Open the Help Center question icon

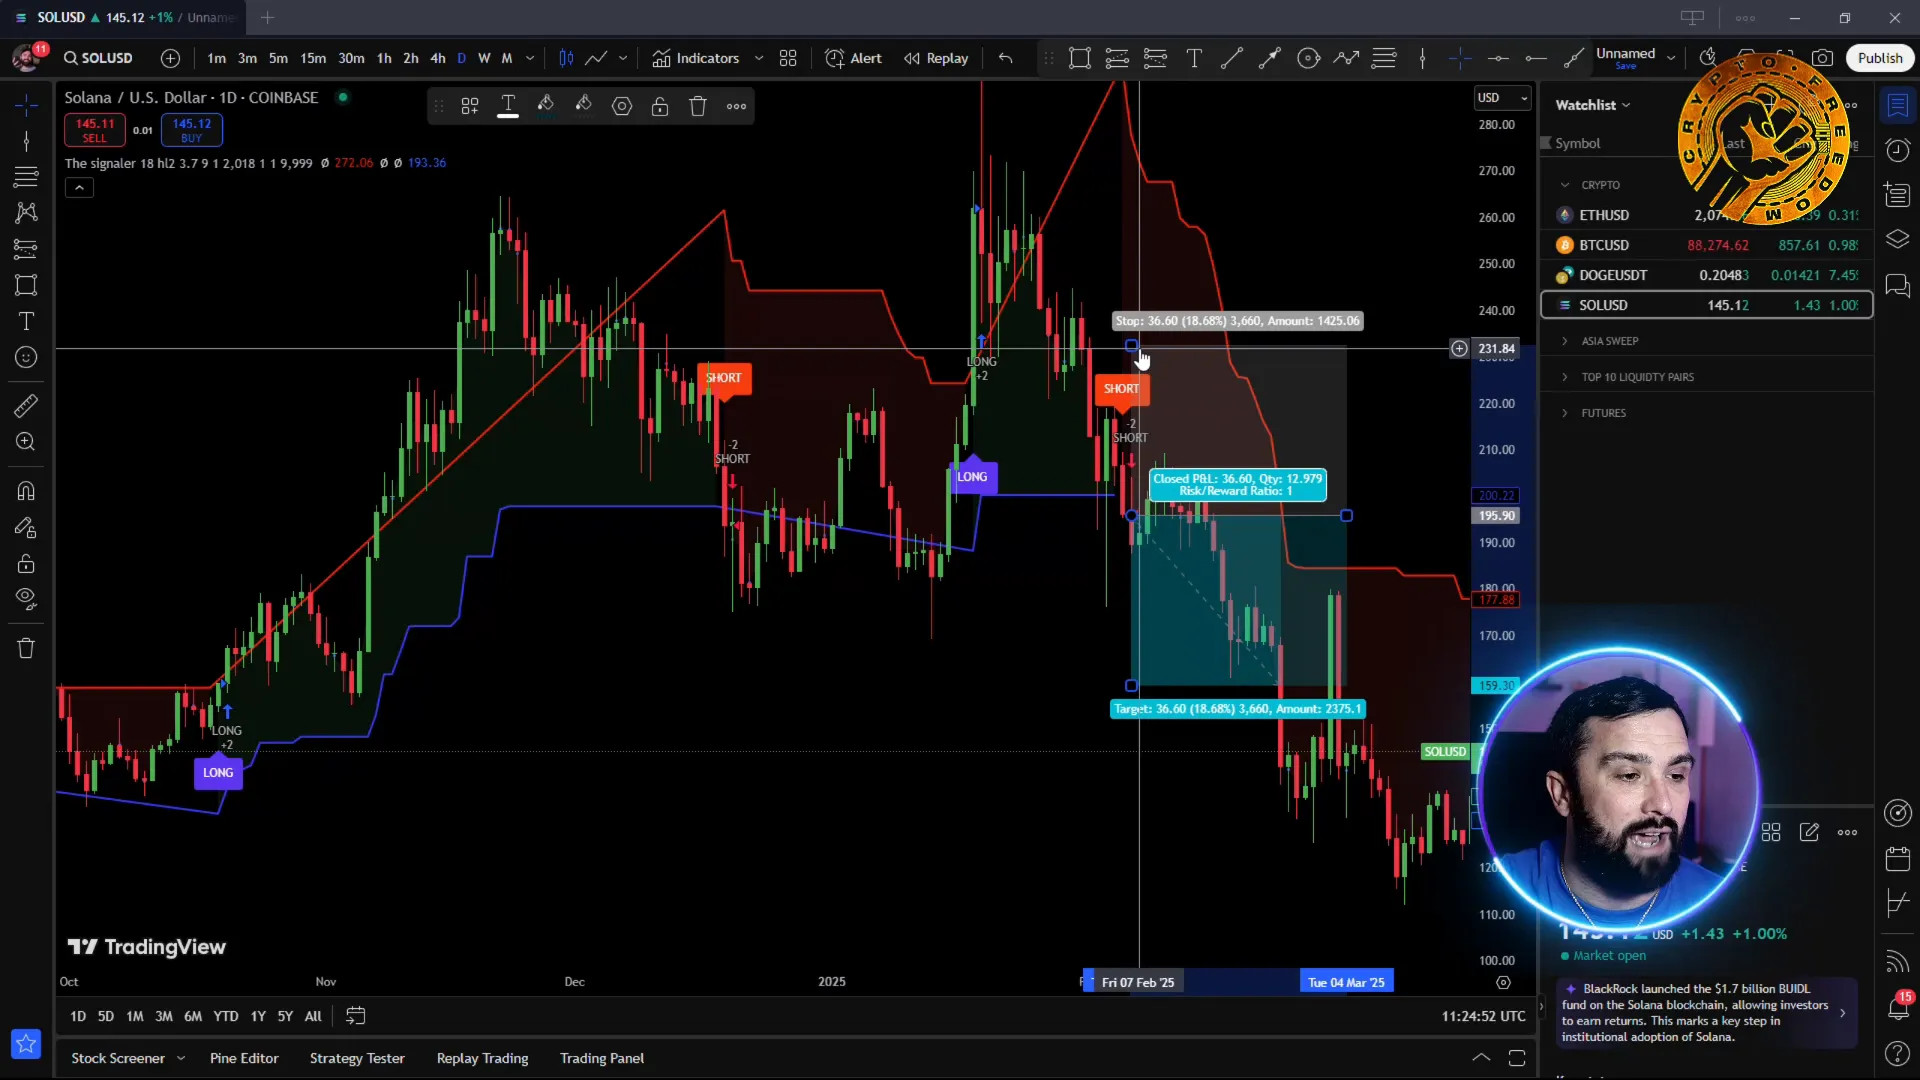click(1897, 1053)
